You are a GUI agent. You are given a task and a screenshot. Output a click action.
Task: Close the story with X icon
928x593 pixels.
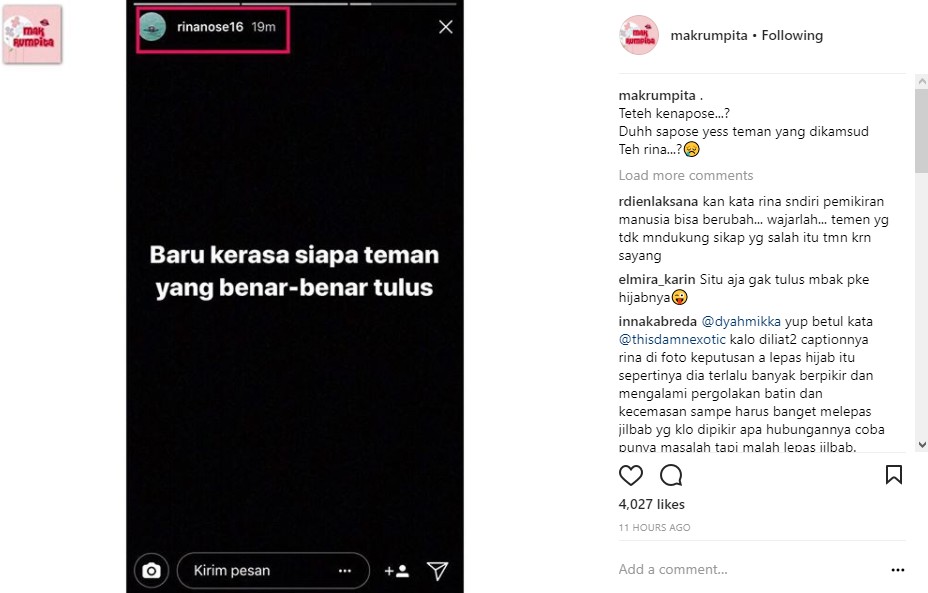pos(446,27)
